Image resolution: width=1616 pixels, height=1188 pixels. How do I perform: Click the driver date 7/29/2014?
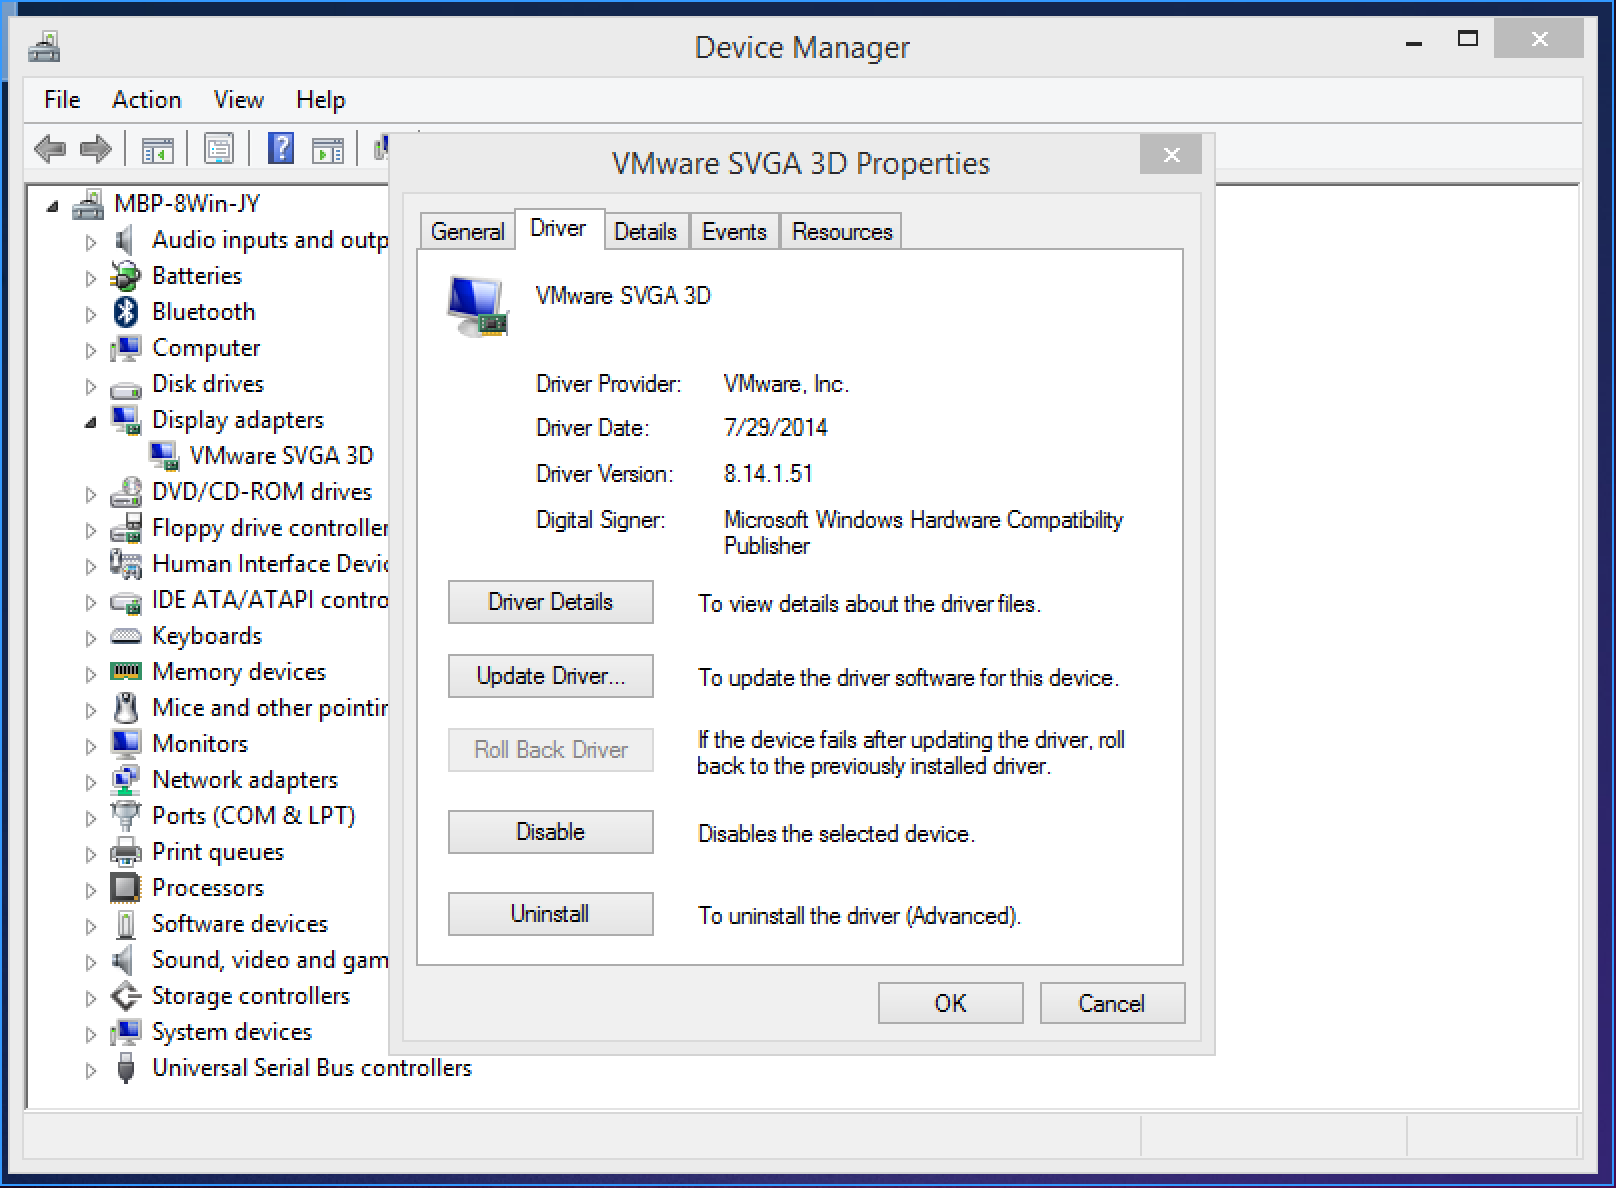[x=775, y=428]
